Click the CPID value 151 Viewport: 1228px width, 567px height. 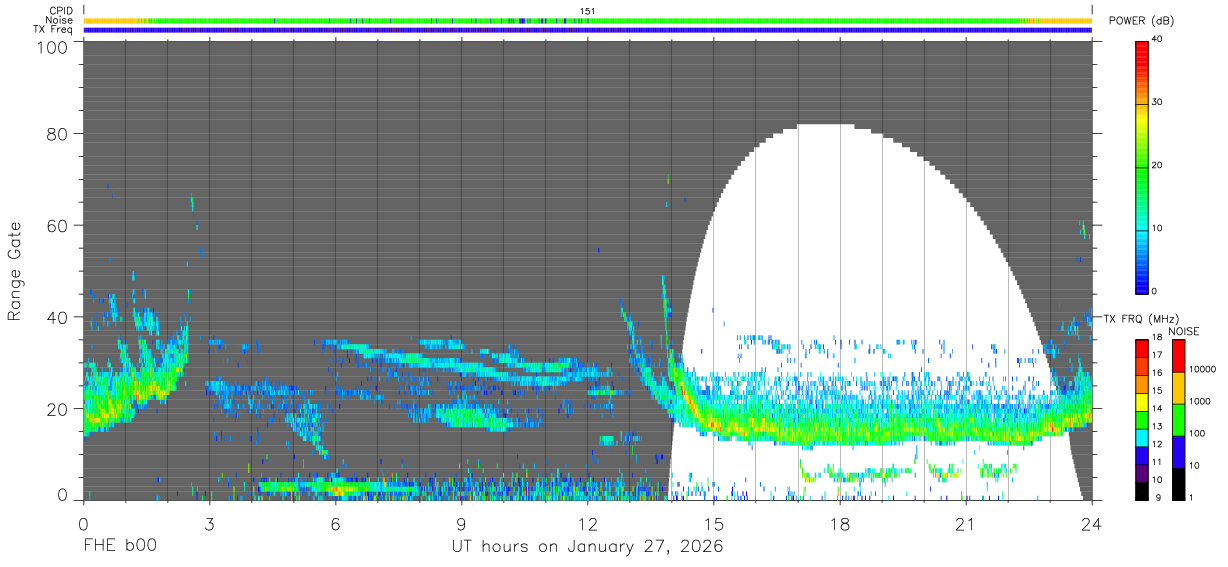coord(588,11)
